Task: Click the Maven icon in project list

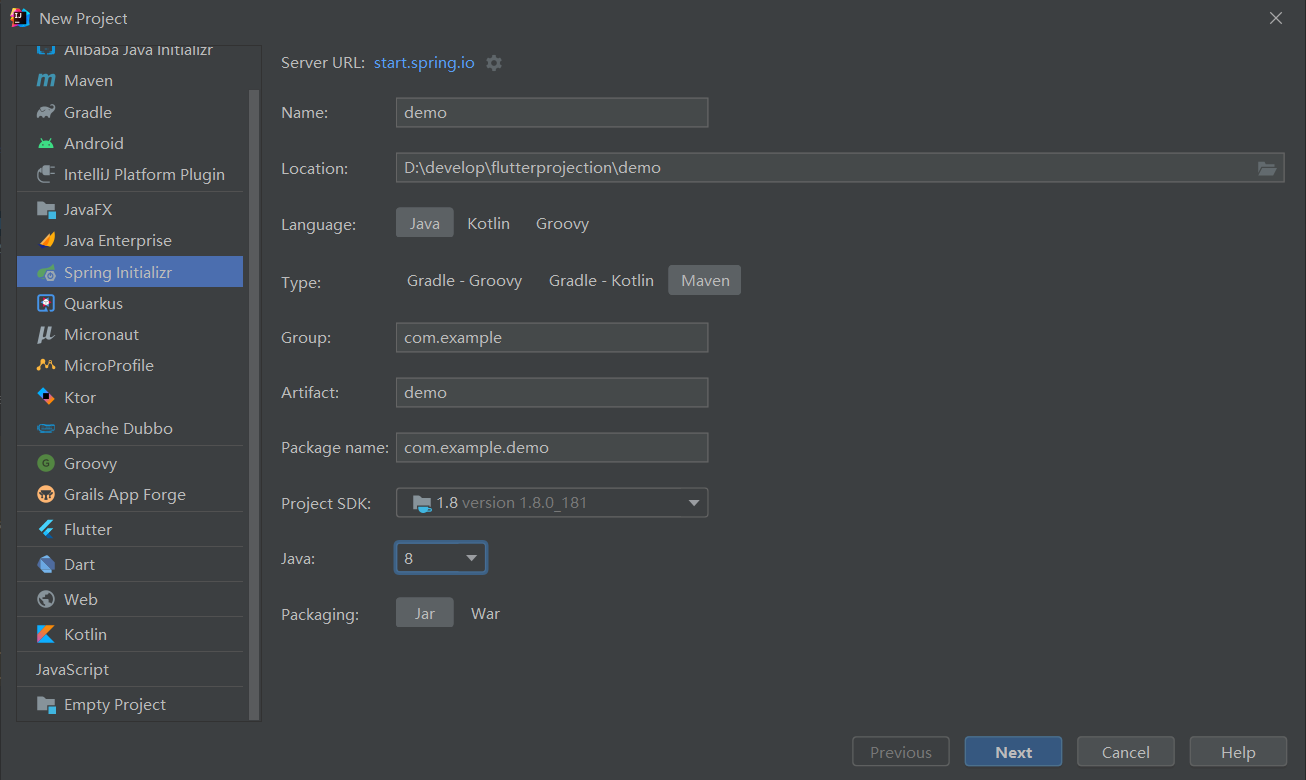Action: tap(46, 80)
